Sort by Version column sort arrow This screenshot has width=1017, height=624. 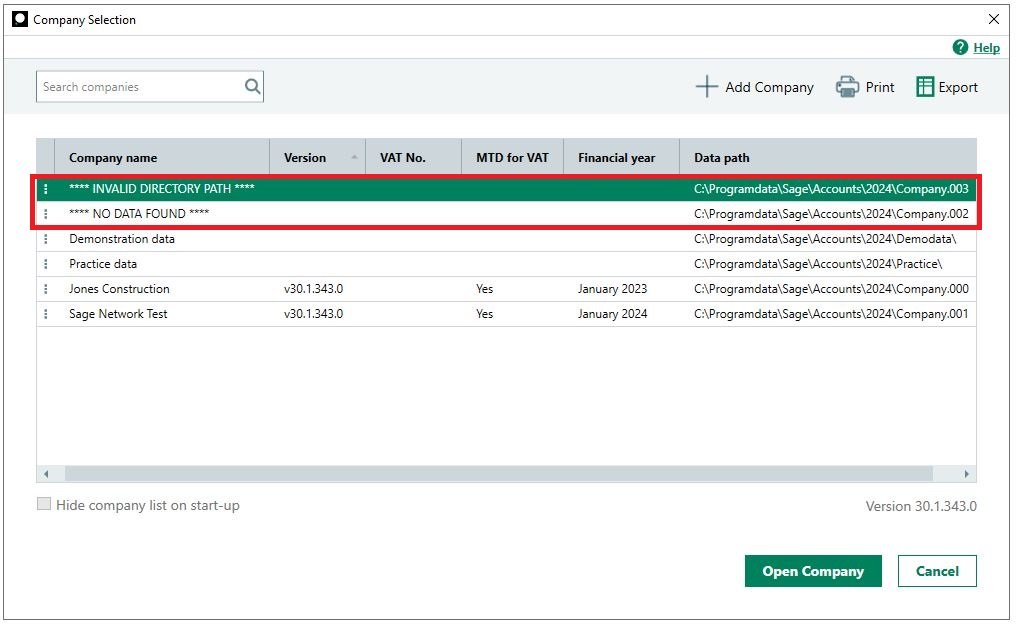point(354,157)
